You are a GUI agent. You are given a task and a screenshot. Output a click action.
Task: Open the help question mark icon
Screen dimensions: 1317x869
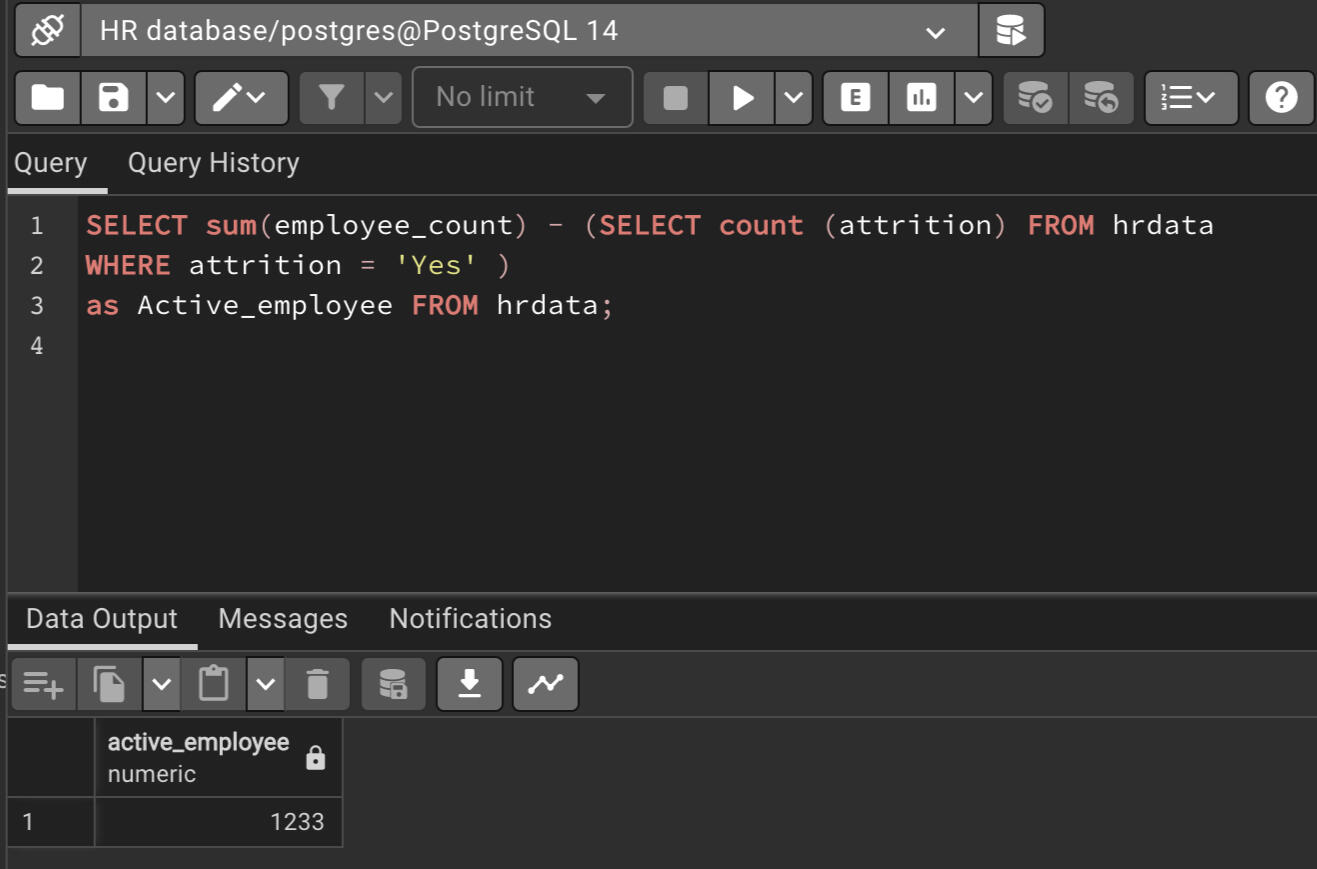pyautogui.click(x=1281, y=97)
